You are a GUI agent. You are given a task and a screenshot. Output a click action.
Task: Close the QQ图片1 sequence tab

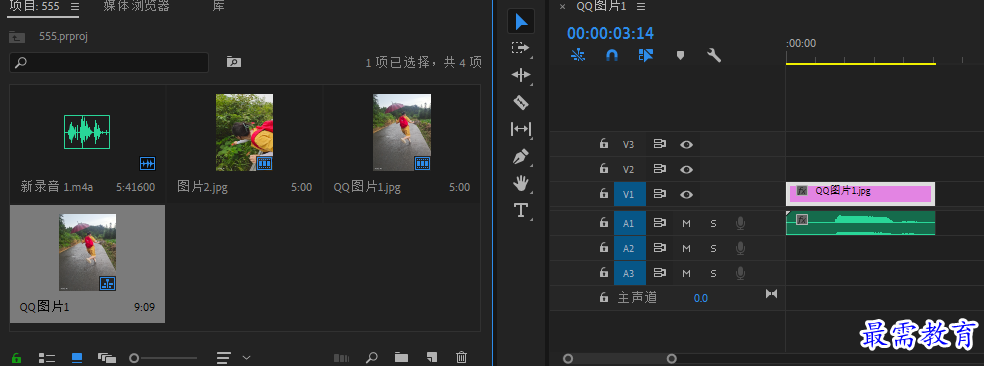(x=562, y=6)
